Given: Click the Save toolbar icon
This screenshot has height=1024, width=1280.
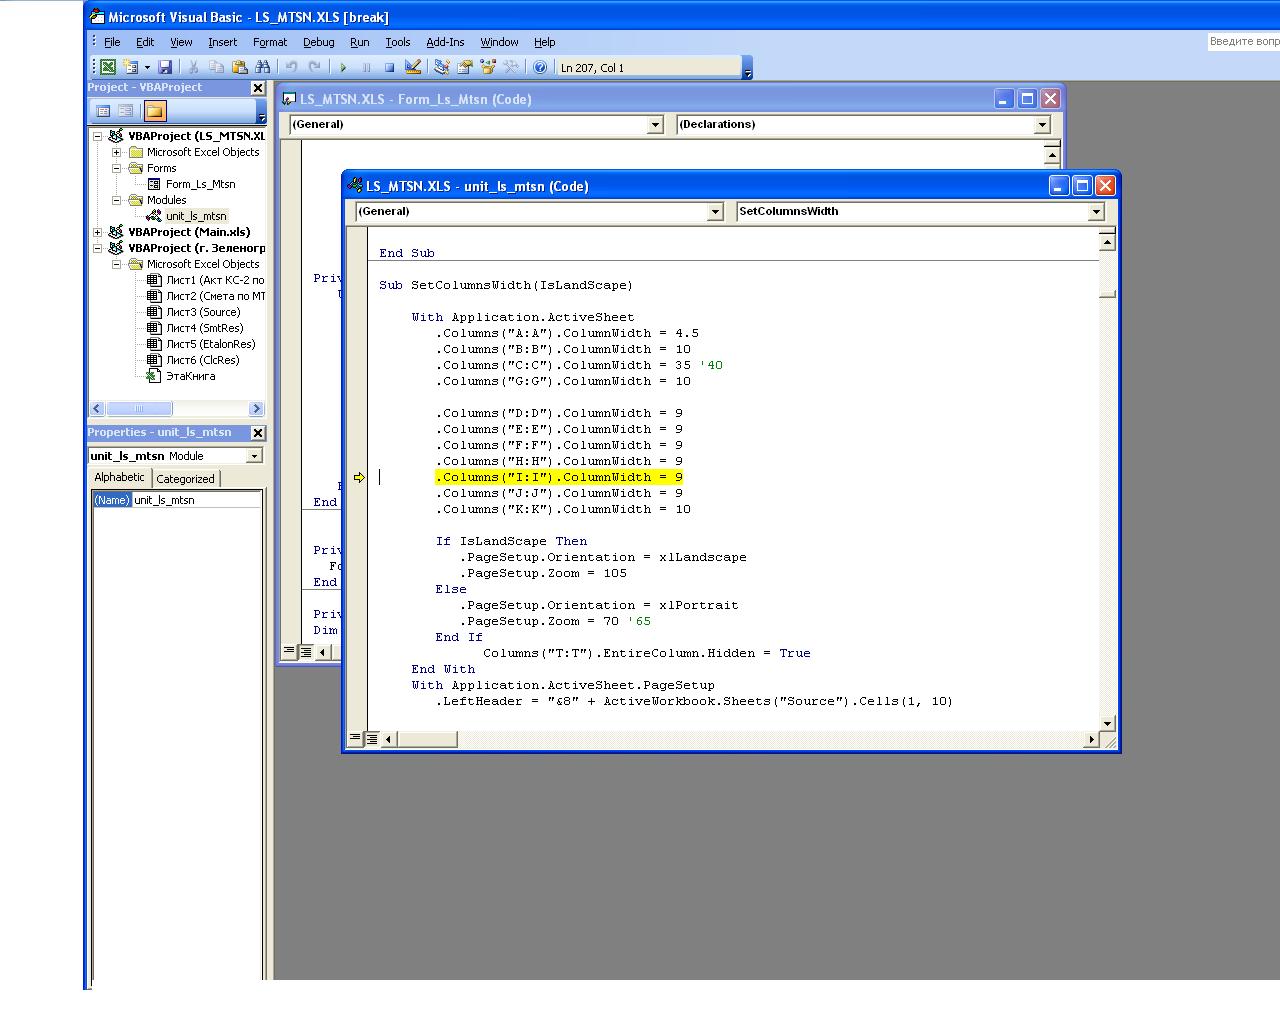Looking at the screenshot, I should 165,67.
